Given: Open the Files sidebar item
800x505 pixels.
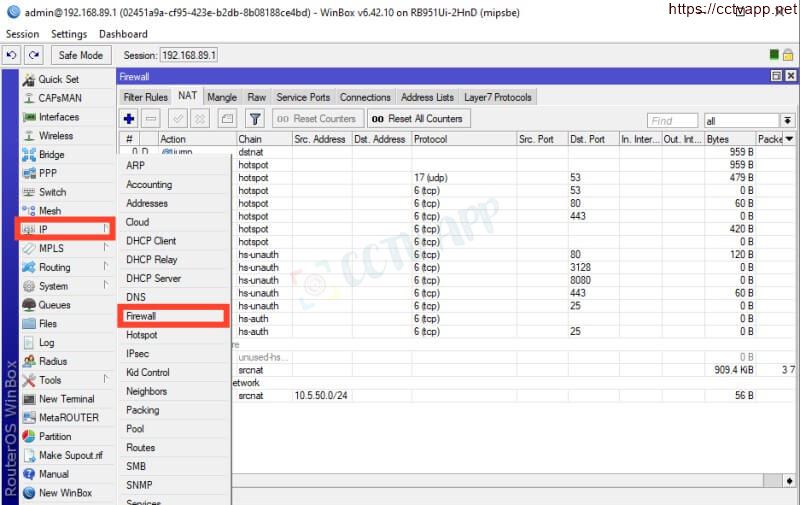Looking at the screenshot, I should [47, 324].
